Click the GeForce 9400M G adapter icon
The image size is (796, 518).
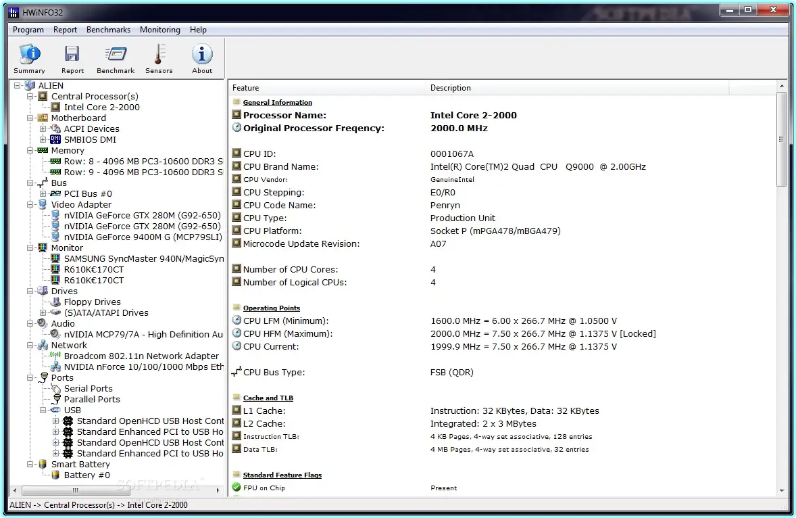[x=55, y=237]
